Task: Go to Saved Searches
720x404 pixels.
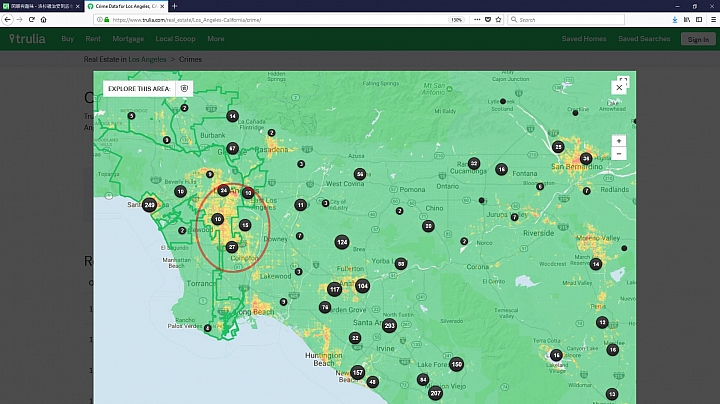Action: [644, 39]
